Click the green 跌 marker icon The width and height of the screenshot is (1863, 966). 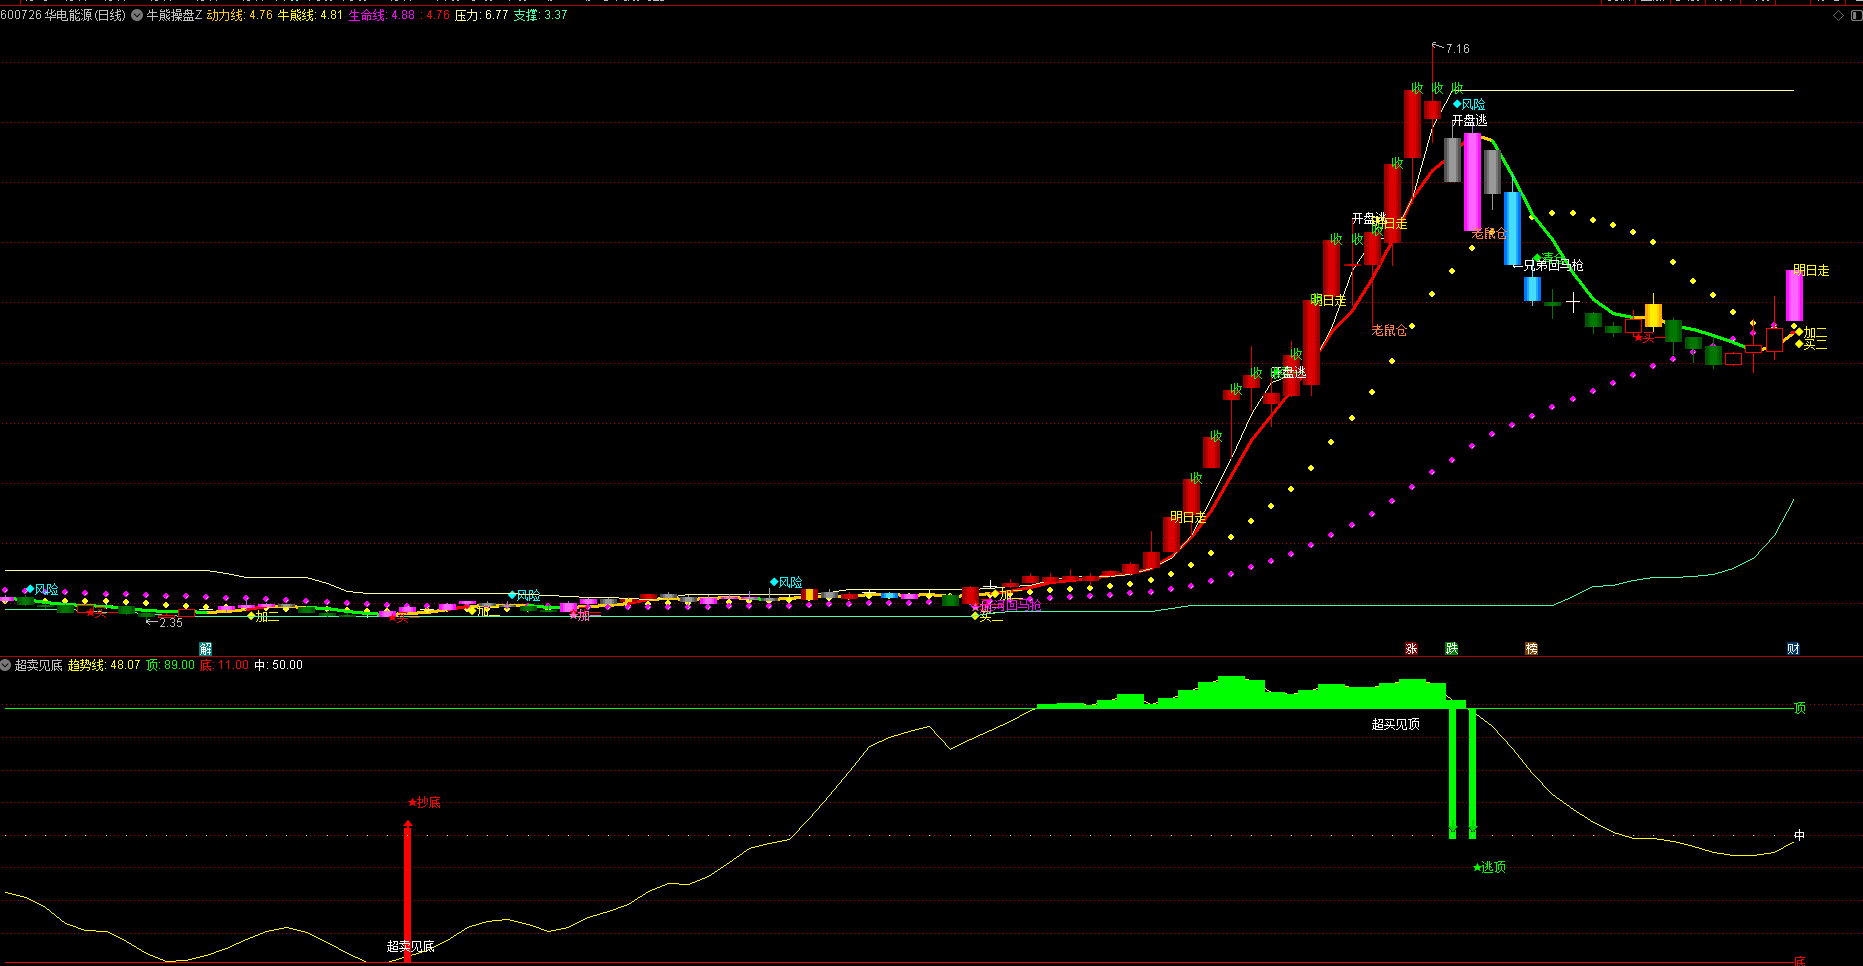click(x=1452, y=649)
